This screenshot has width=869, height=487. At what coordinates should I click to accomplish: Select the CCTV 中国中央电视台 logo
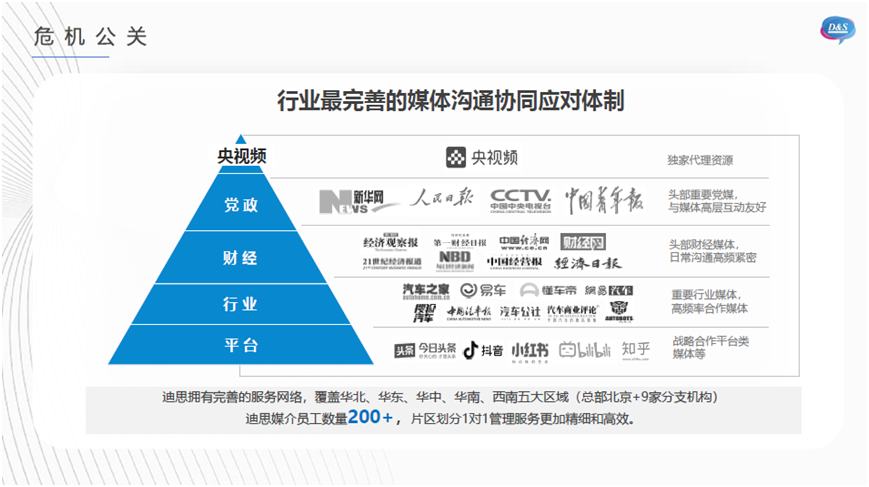[520, 199]
